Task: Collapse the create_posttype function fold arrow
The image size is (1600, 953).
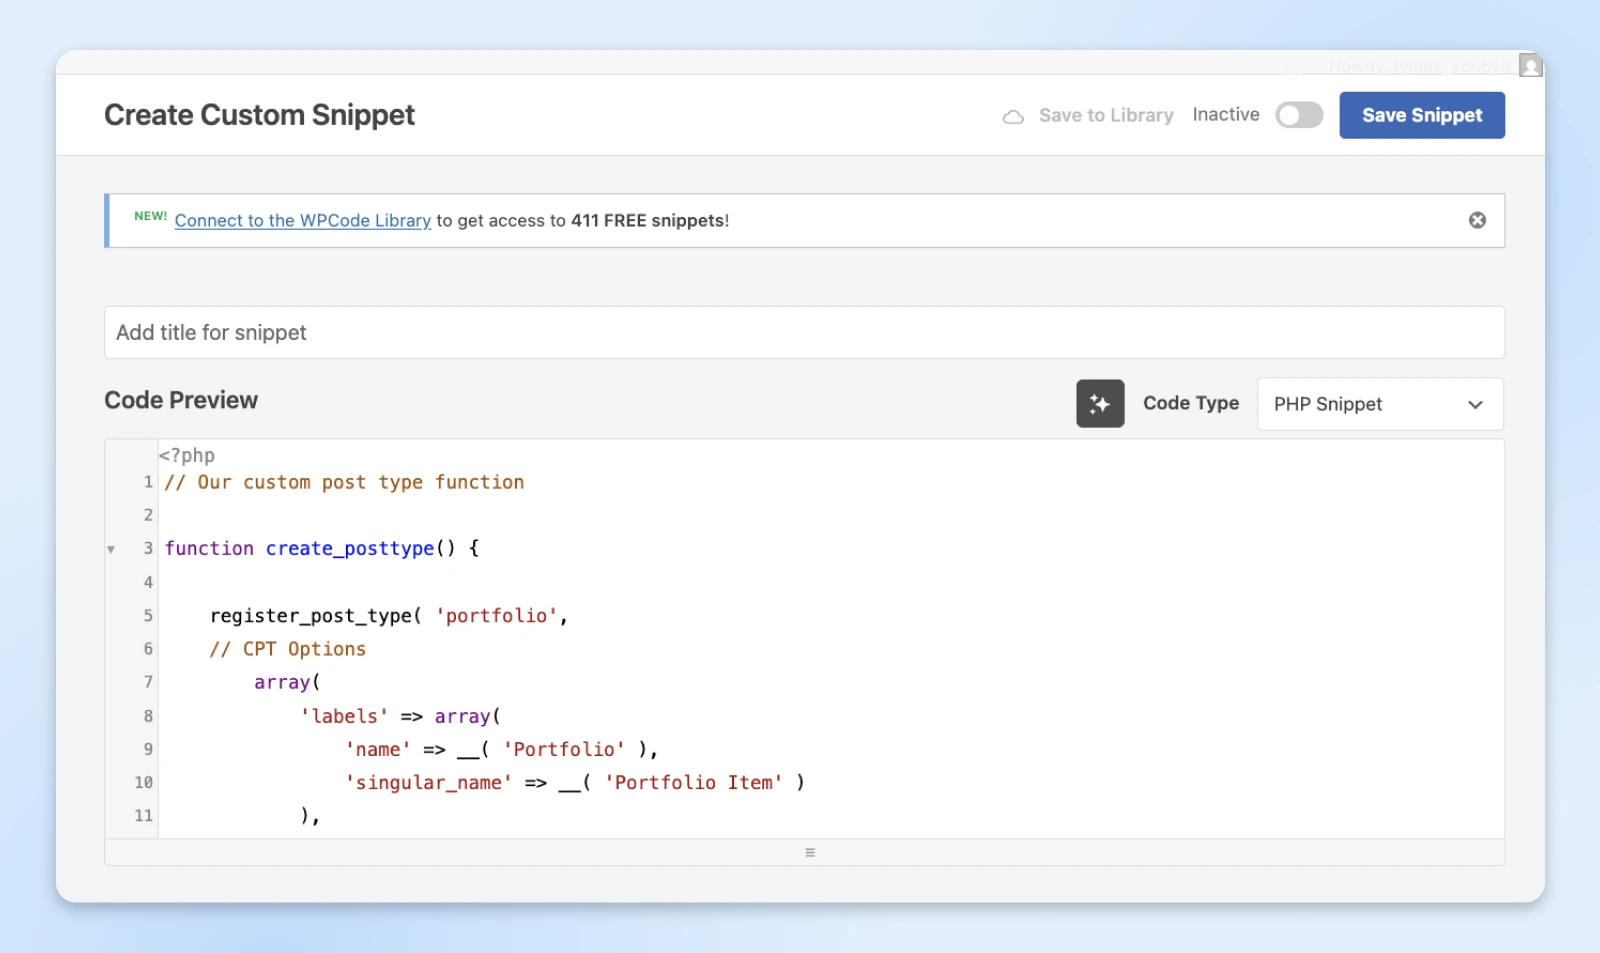Action: point(111,549)
